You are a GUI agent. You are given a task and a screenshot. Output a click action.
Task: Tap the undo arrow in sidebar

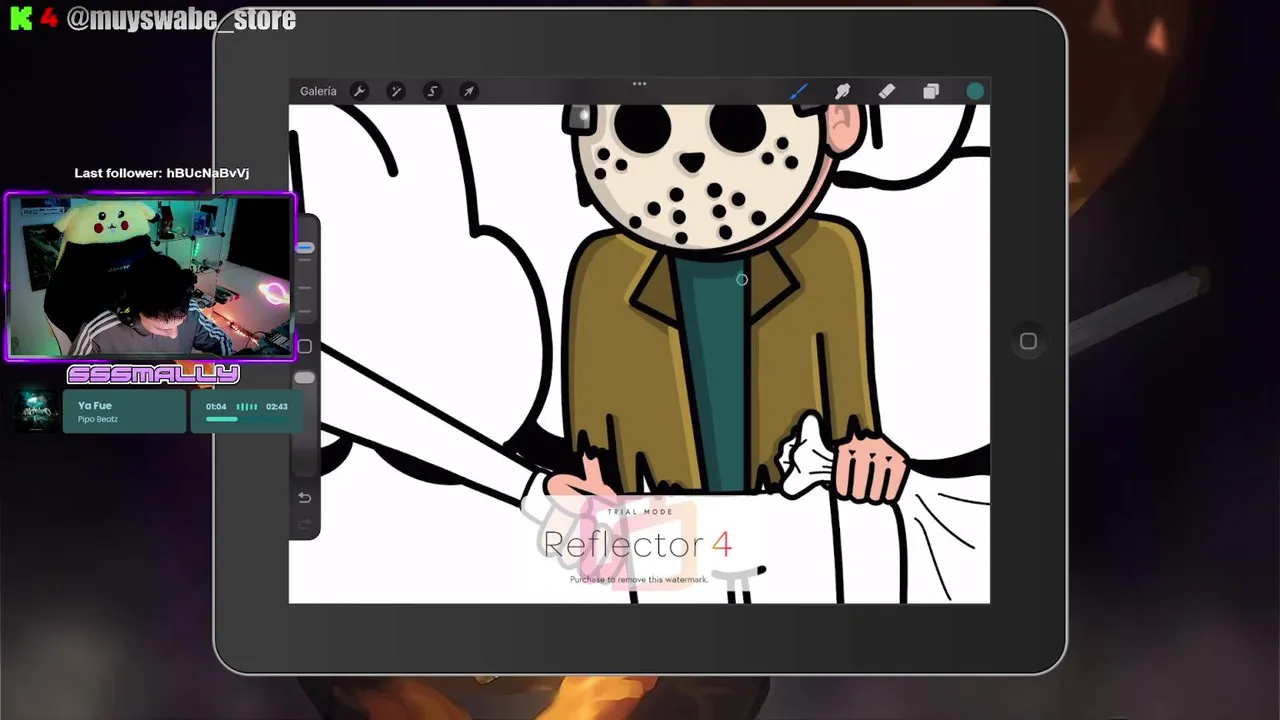(304, 498)
